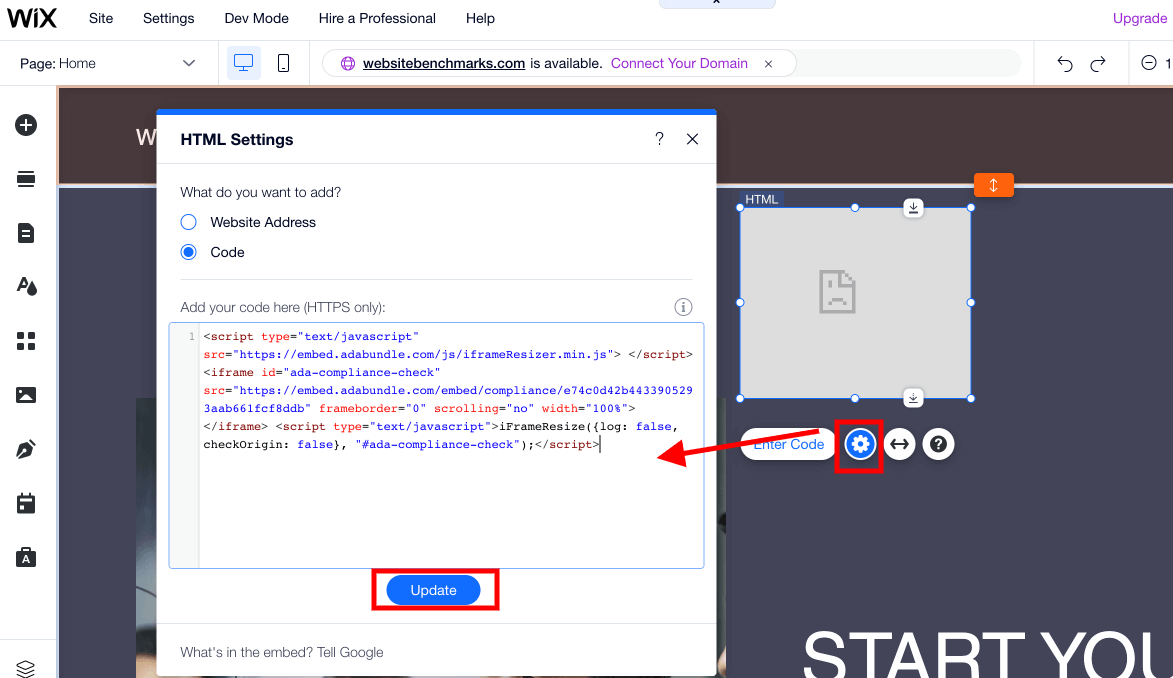
Task: Click the stretch double-arrow icon
Action: click(x=900, y=445)
